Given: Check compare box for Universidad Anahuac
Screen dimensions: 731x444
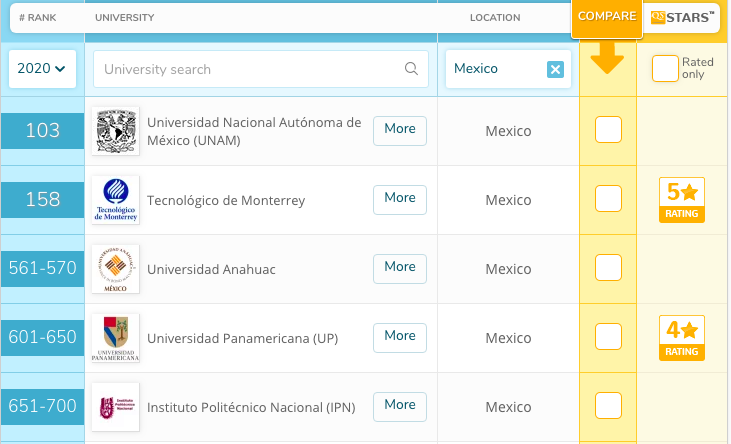Looking at the screenshot, I should 608,268.
